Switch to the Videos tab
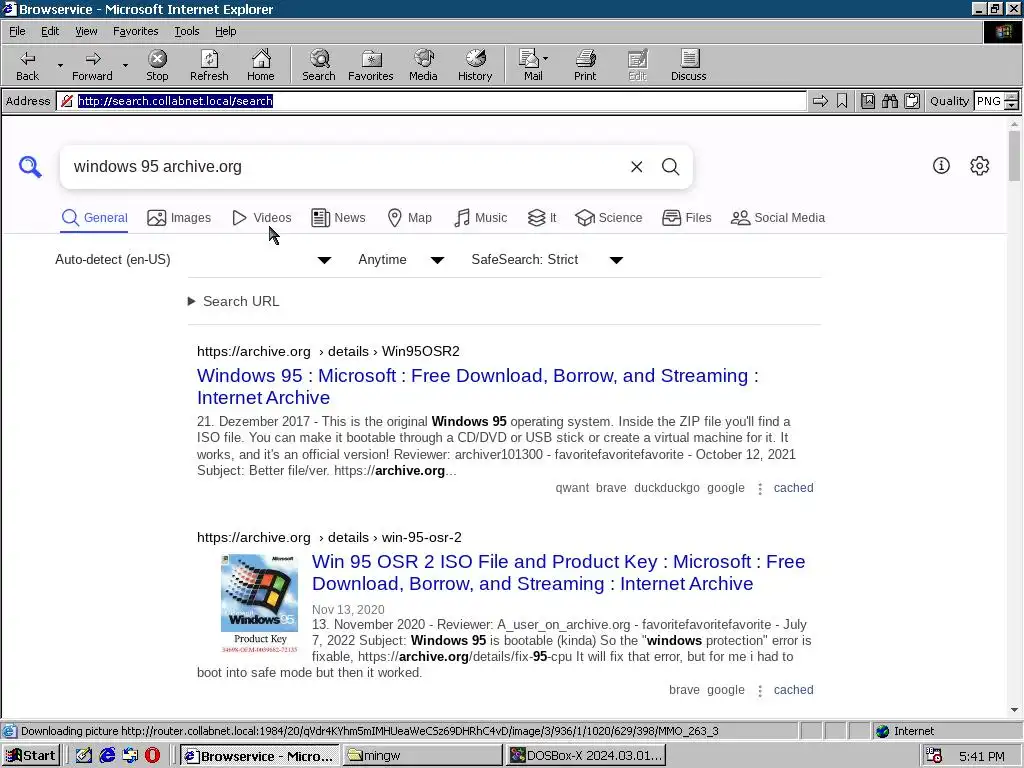The image size is (1024, 768). click(x=262, y=217)
